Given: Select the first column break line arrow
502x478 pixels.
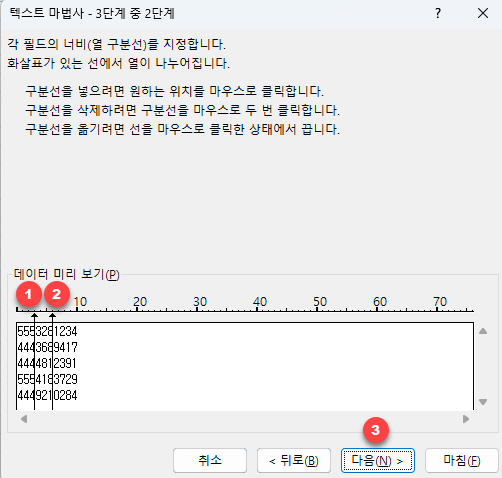Looking at the screenshot, I should [35, 315].
